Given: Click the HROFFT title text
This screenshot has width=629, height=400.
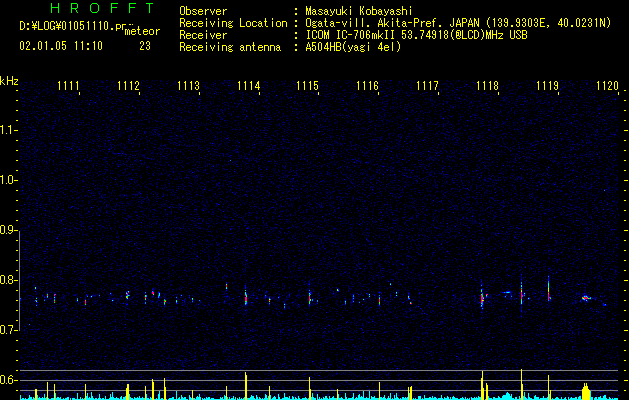Looking at the screenshot, I should click(102, 8).
